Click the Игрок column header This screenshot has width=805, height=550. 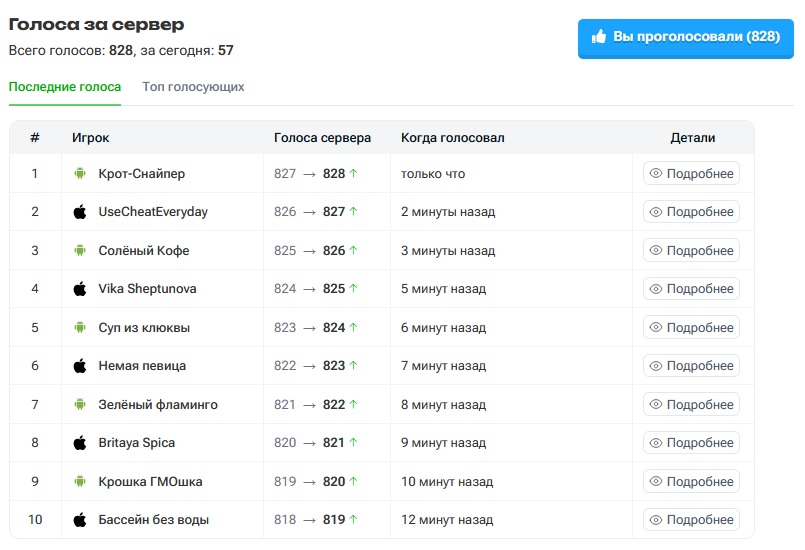(90, 138)
